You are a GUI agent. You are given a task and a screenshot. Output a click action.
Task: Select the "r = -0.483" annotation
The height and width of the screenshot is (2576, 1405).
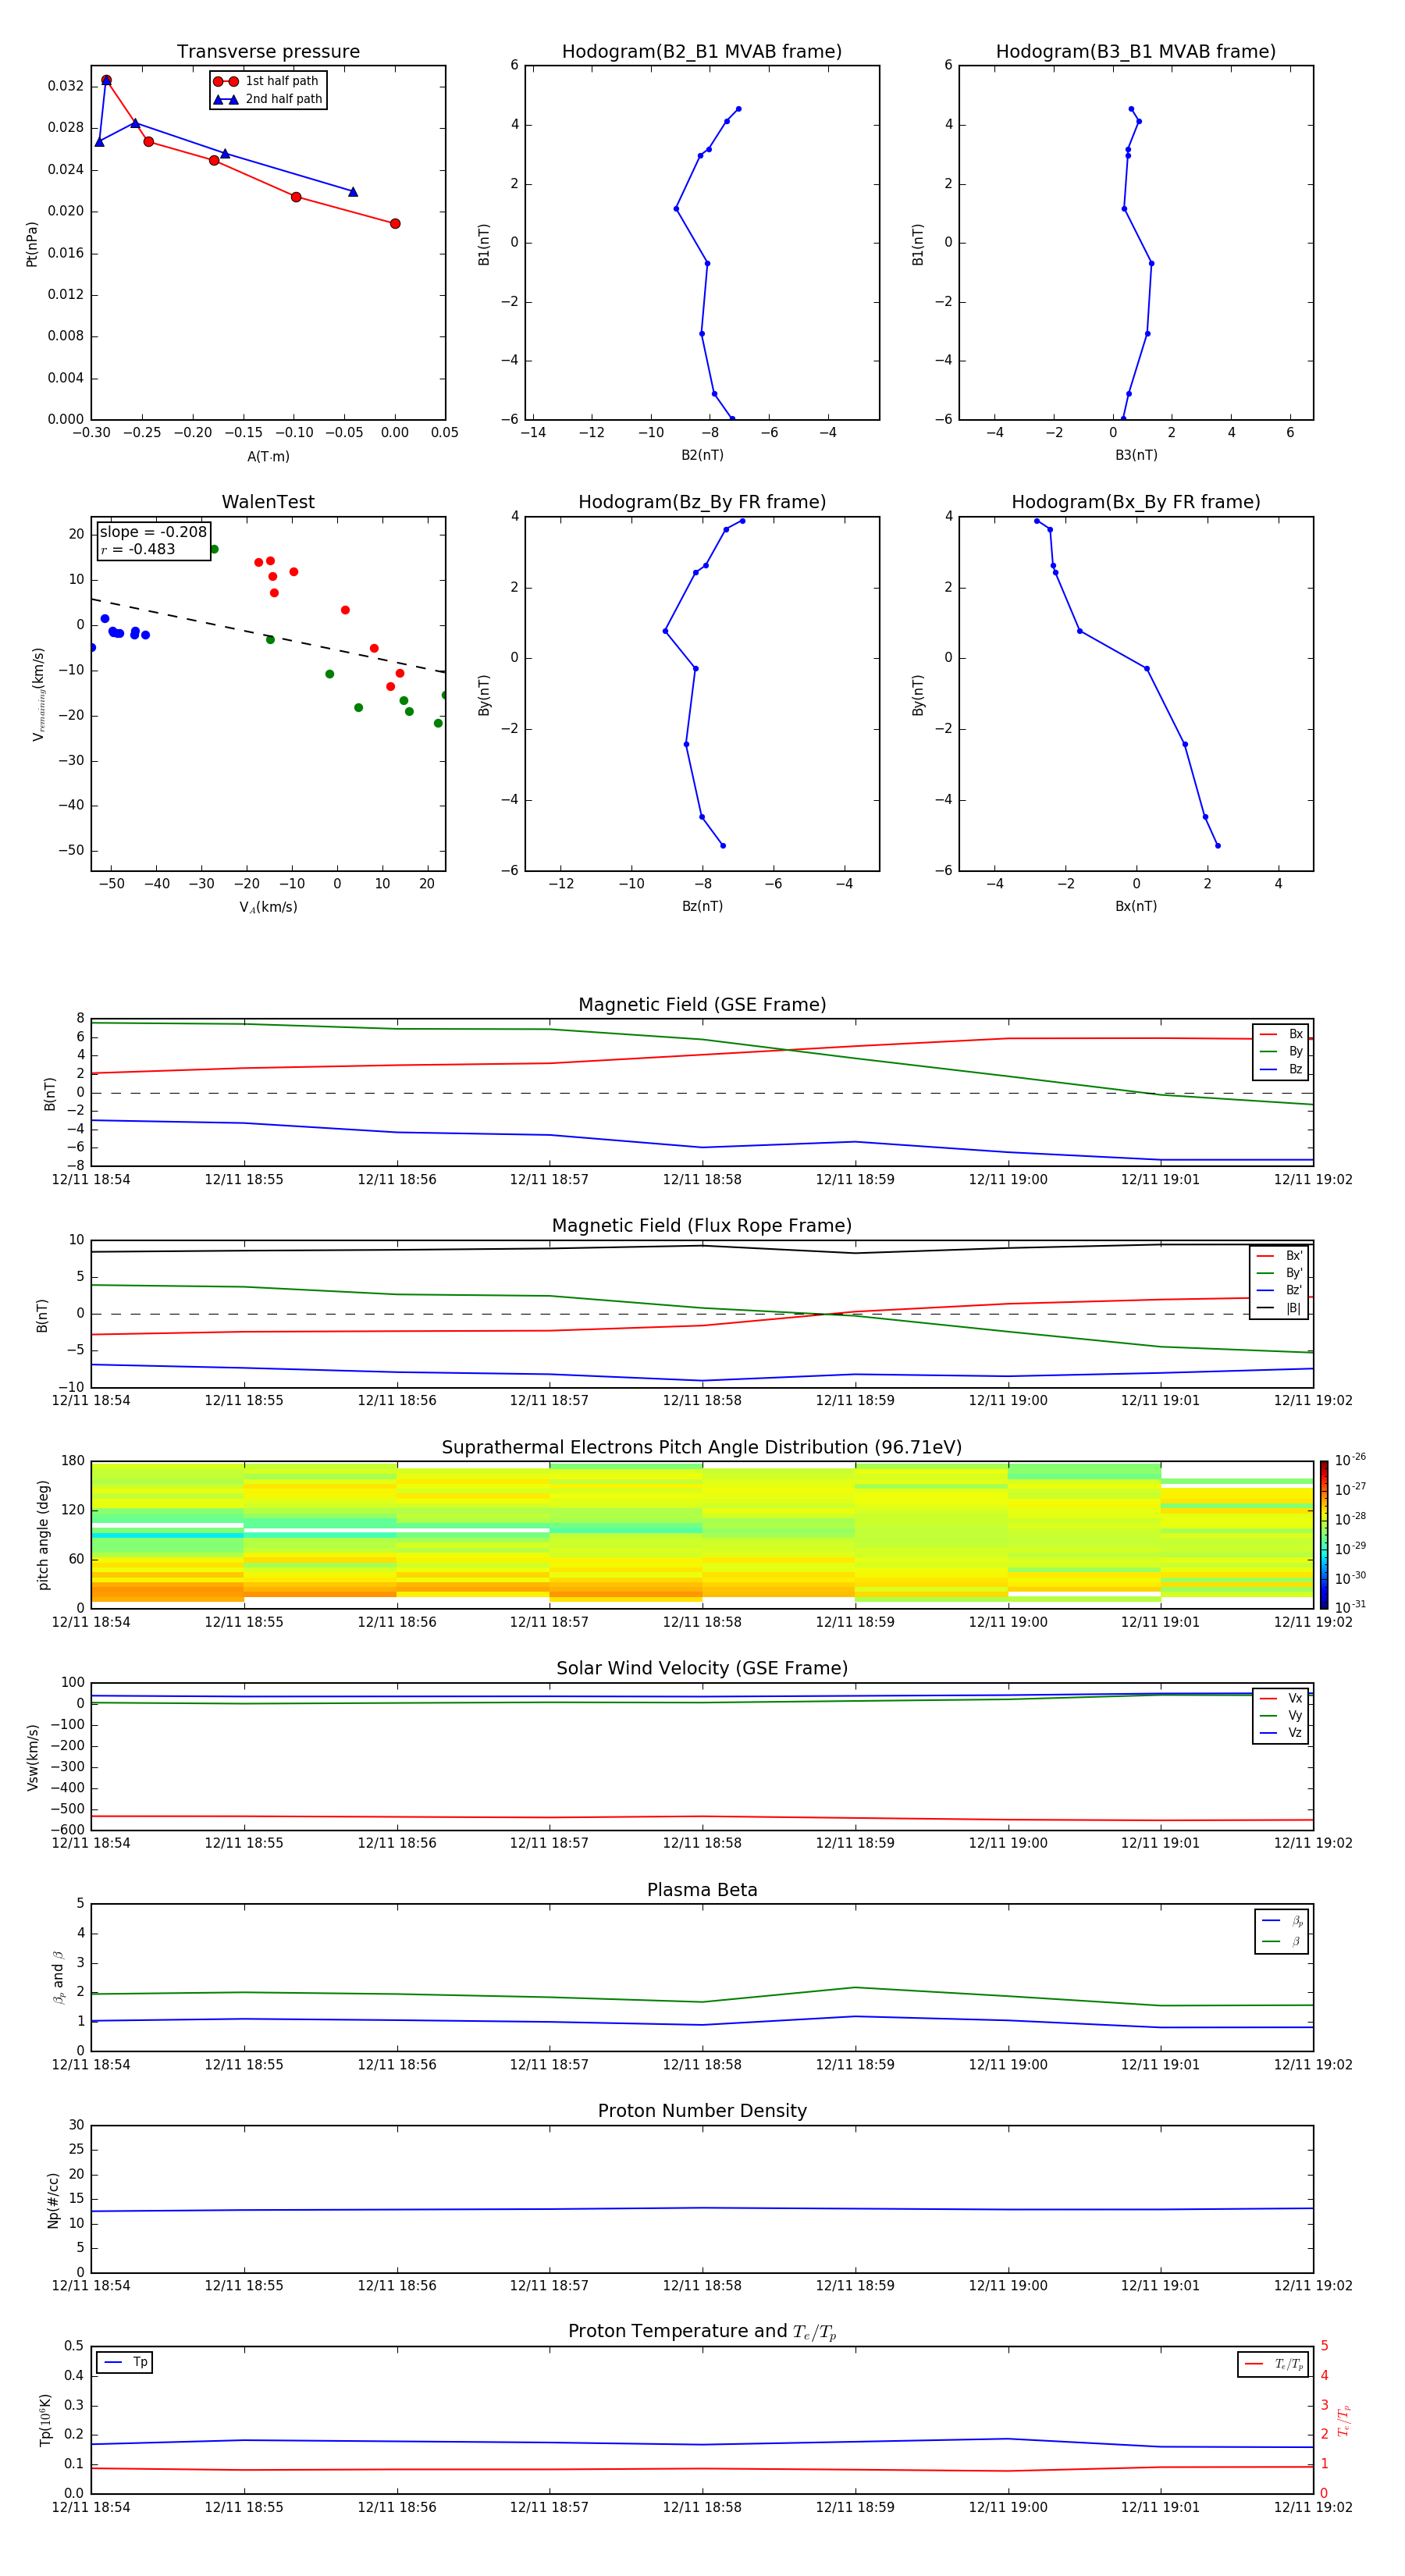138,549
